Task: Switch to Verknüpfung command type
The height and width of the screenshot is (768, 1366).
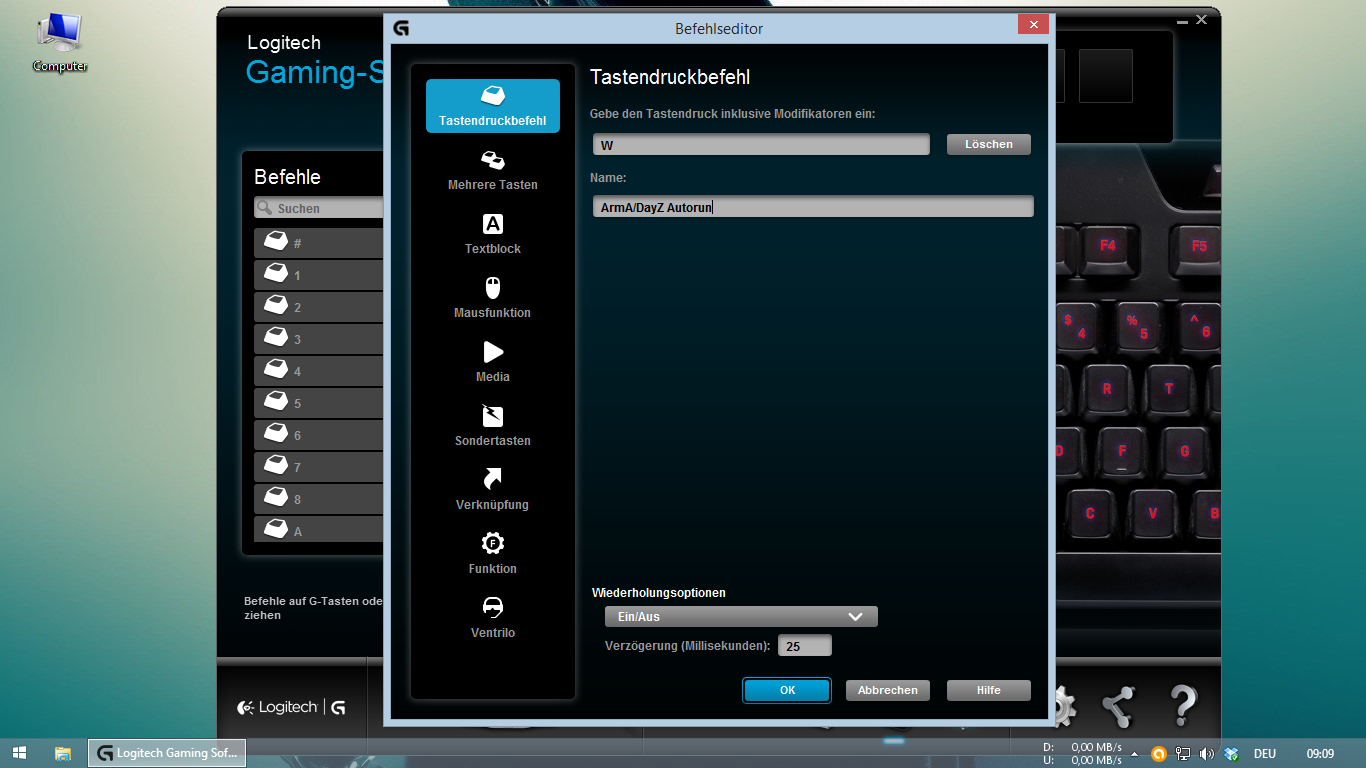Action: 493,490
